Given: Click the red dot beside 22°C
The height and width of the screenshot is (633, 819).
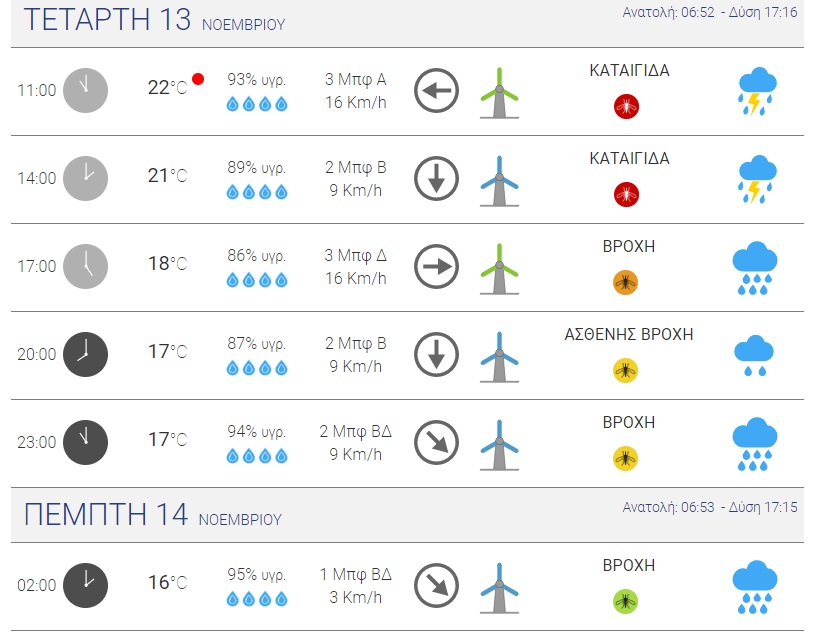Looking at the screenshot, I should point(198,79).
